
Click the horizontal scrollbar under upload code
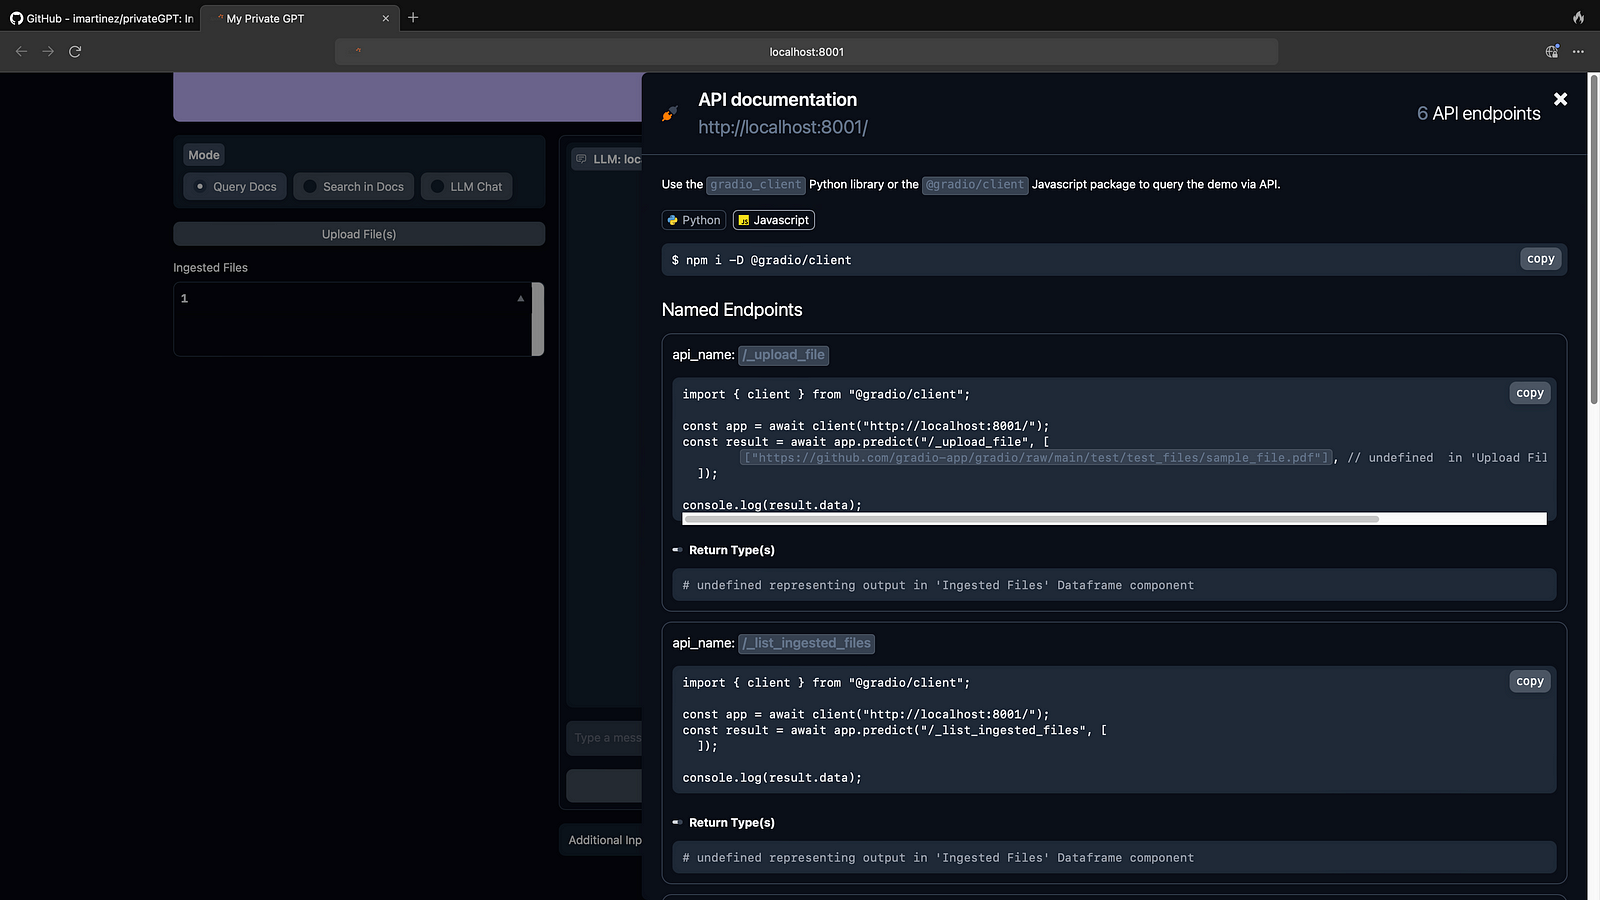pos(1030,519)
